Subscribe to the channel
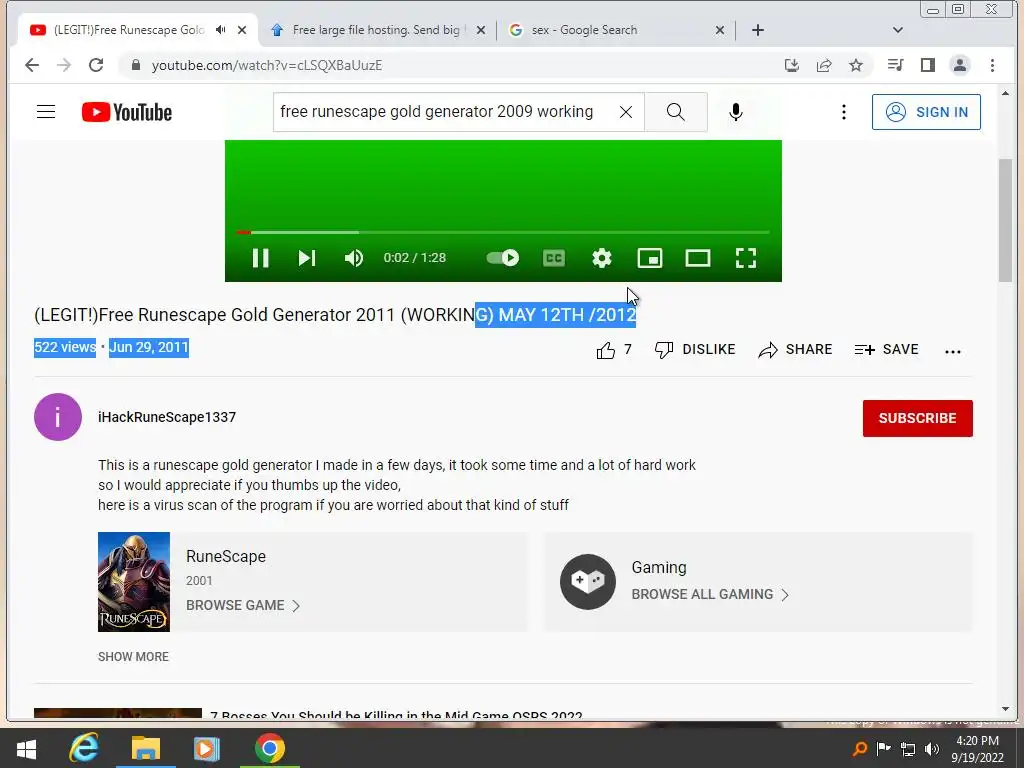This screenshot has height=768, width=1024. pos(918,418)
